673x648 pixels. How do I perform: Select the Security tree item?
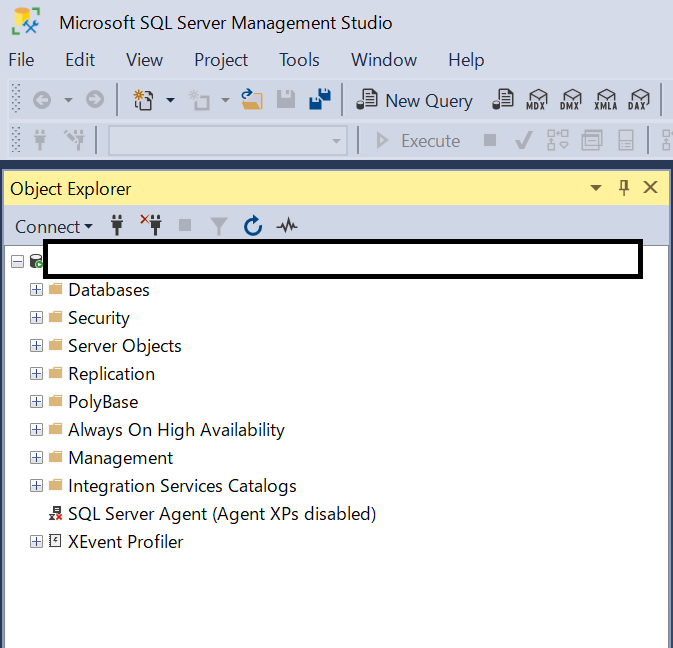pos(99,318)
